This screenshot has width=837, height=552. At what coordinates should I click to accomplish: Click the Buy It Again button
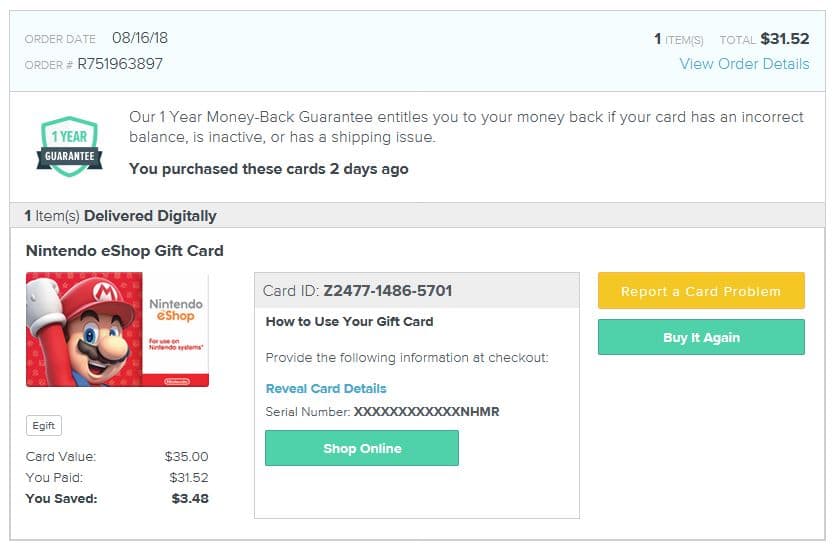[x=701, y=337]
